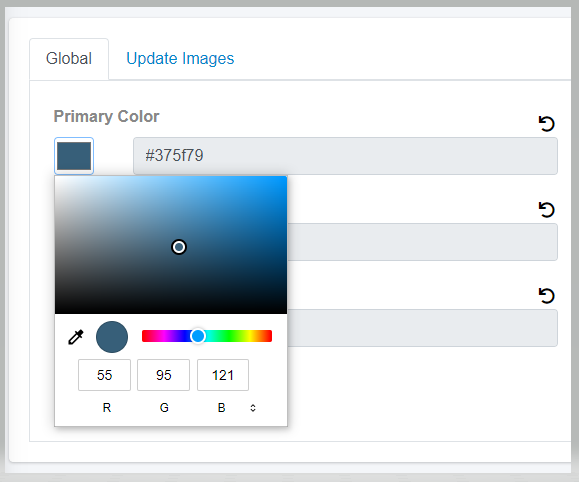Select the Global tab

click(69, 58)
